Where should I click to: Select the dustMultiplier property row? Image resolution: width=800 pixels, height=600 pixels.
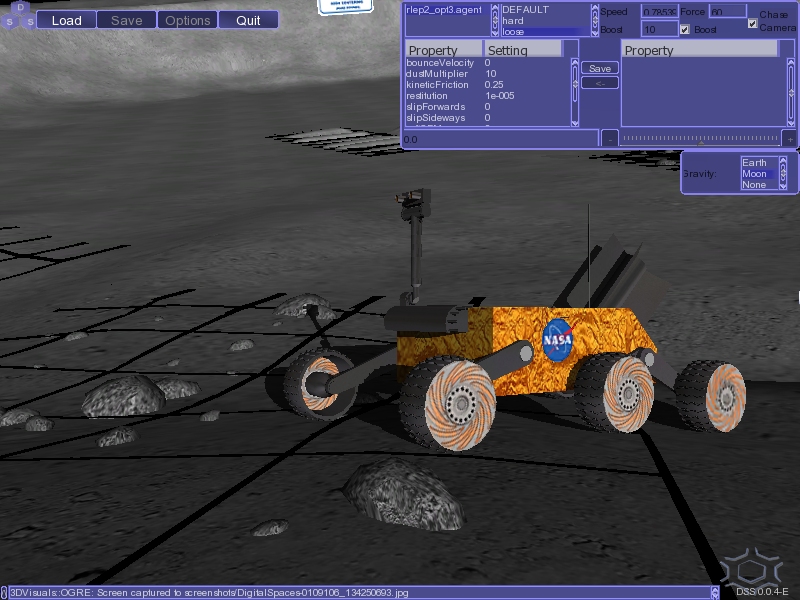coord(488,74)
